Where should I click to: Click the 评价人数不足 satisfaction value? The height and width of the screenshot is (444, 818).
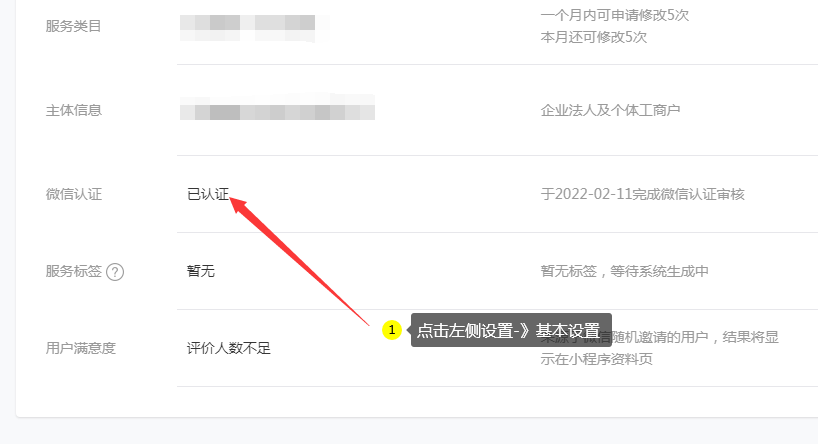point(228,348)
